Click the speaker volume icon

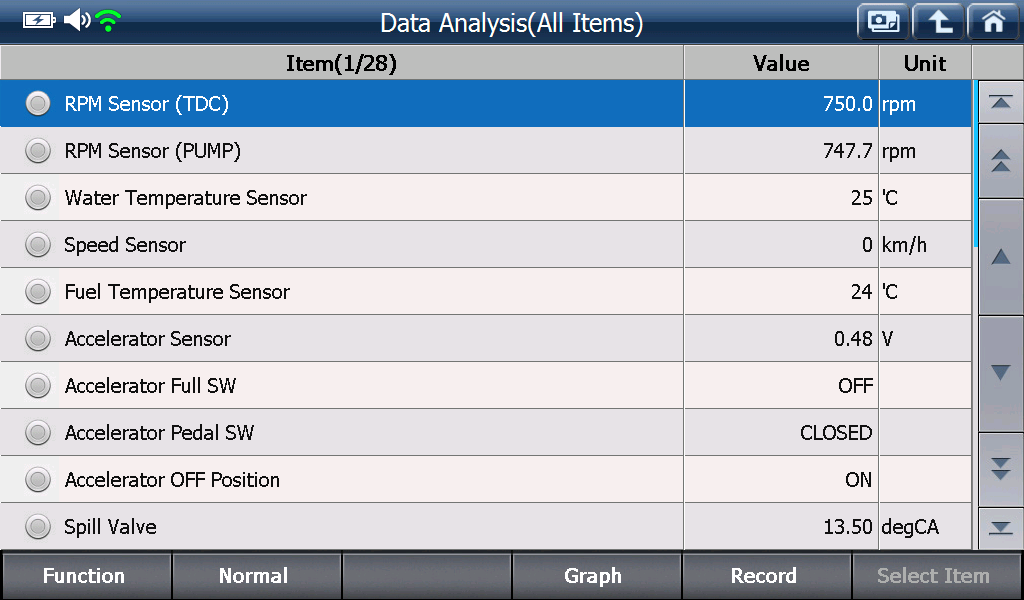point(77,20)
